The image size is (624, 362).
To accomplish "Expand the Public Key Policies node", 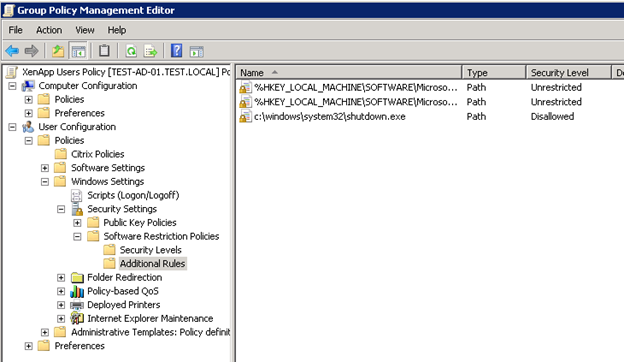I will [77, 223].
